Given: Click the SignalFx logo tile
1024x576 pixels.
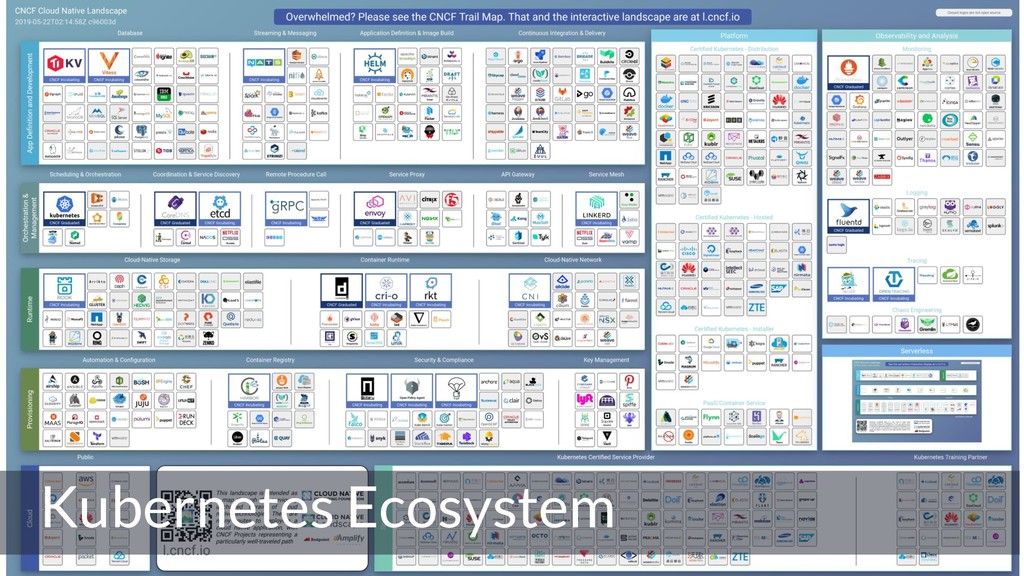Looking at the screenshot, I should 837,157.
